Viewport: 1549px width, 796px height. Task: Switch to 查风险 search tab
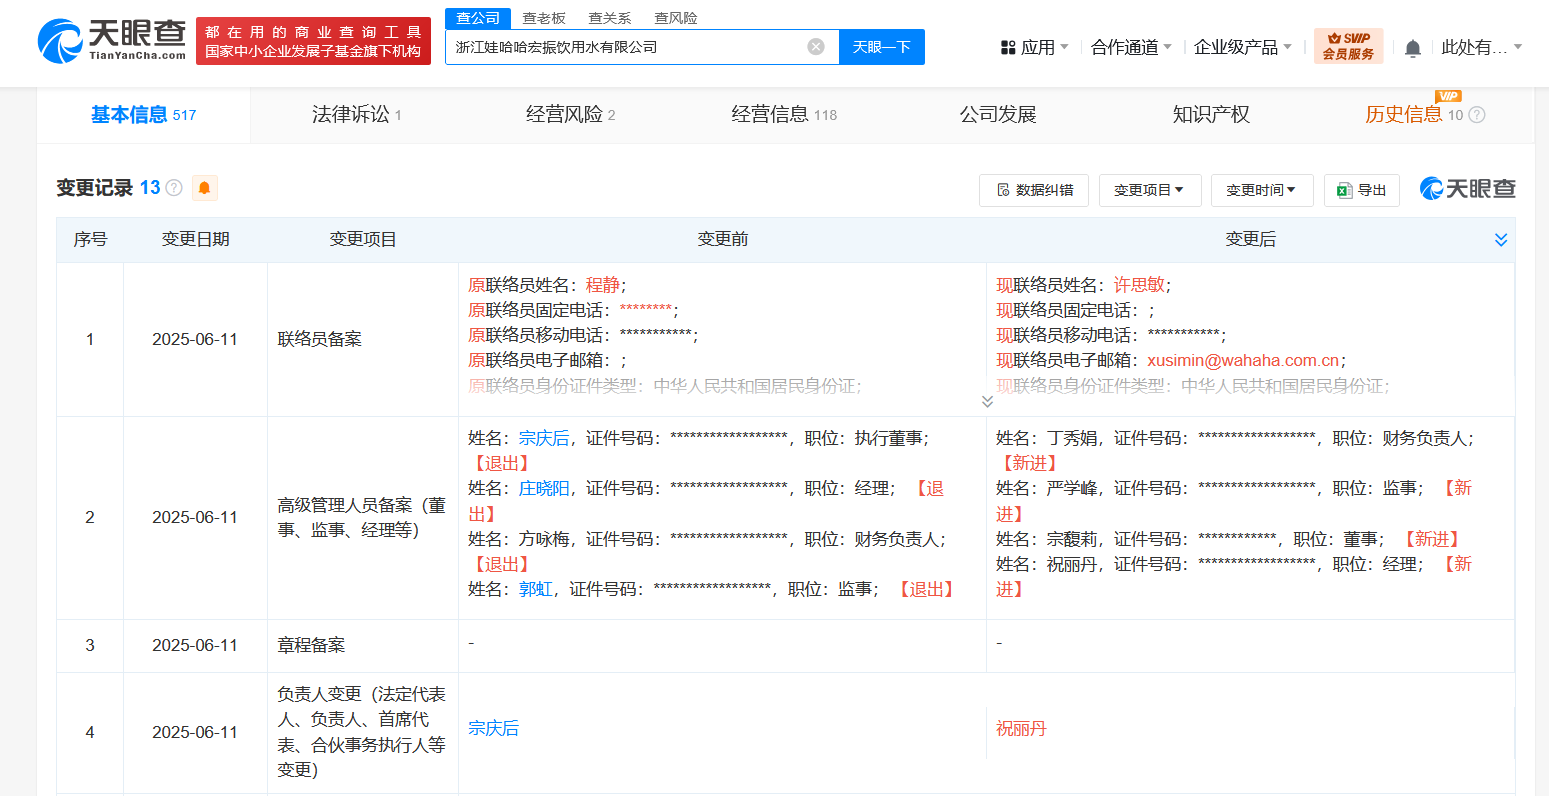pyautogui.click(x=676, y=18)
